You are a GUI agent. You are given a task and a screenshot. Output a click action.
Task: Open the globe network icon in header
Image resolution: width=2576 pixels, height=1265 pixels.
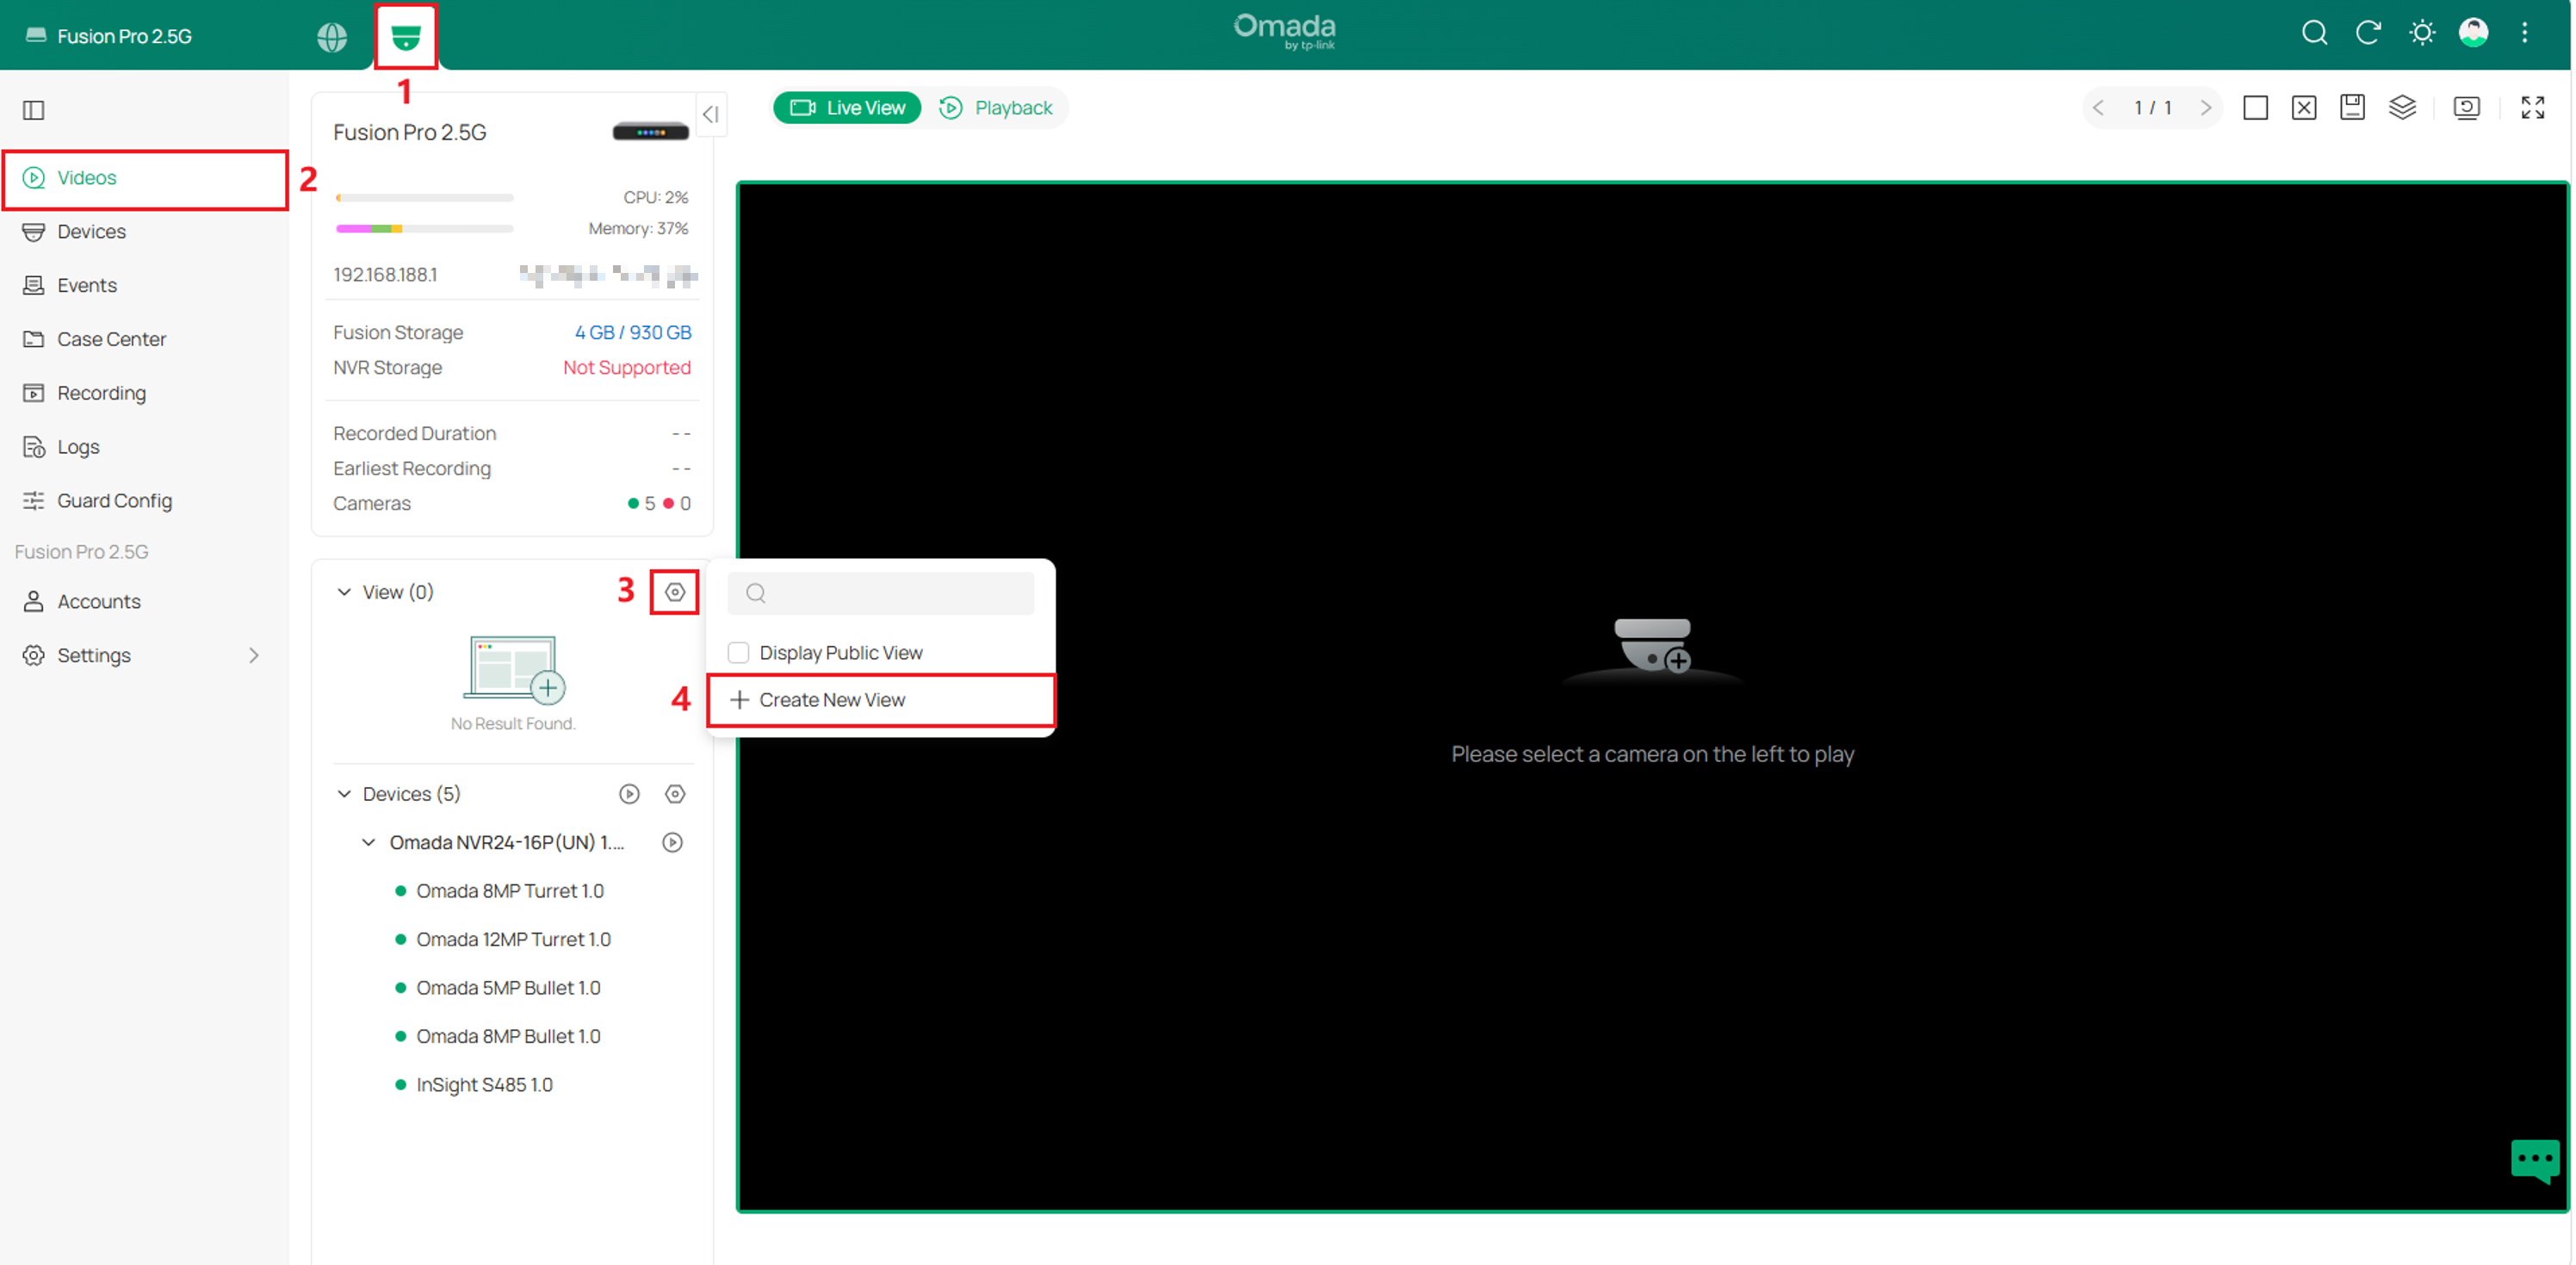tap(332, 37)
